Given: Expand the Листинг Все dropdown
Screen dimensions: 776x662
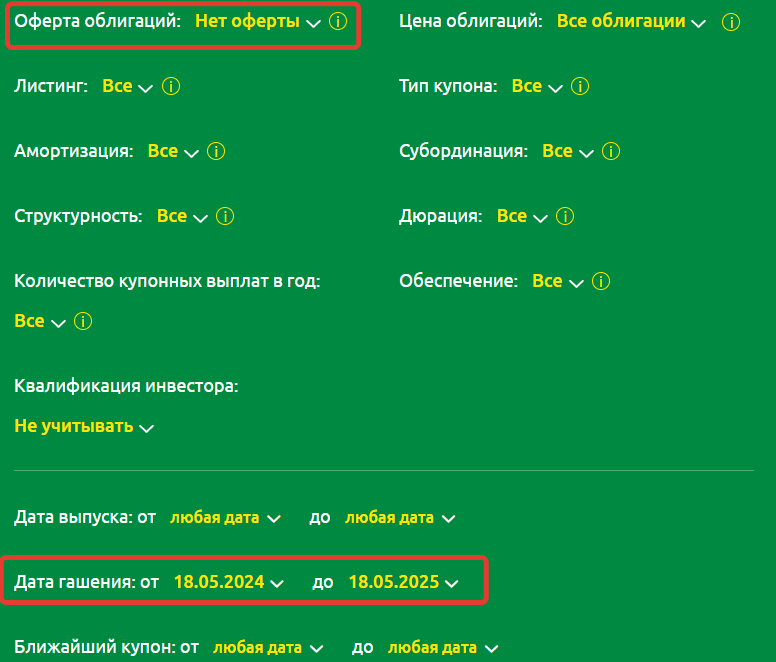Looking at the screenshot, I should (127, 87).
